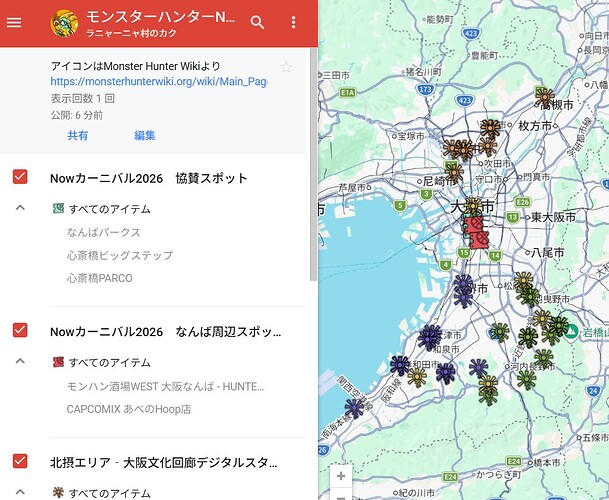Click the author name ラニャーニャ村のカク
Screen dimensions: 609x500
point(131,33)
